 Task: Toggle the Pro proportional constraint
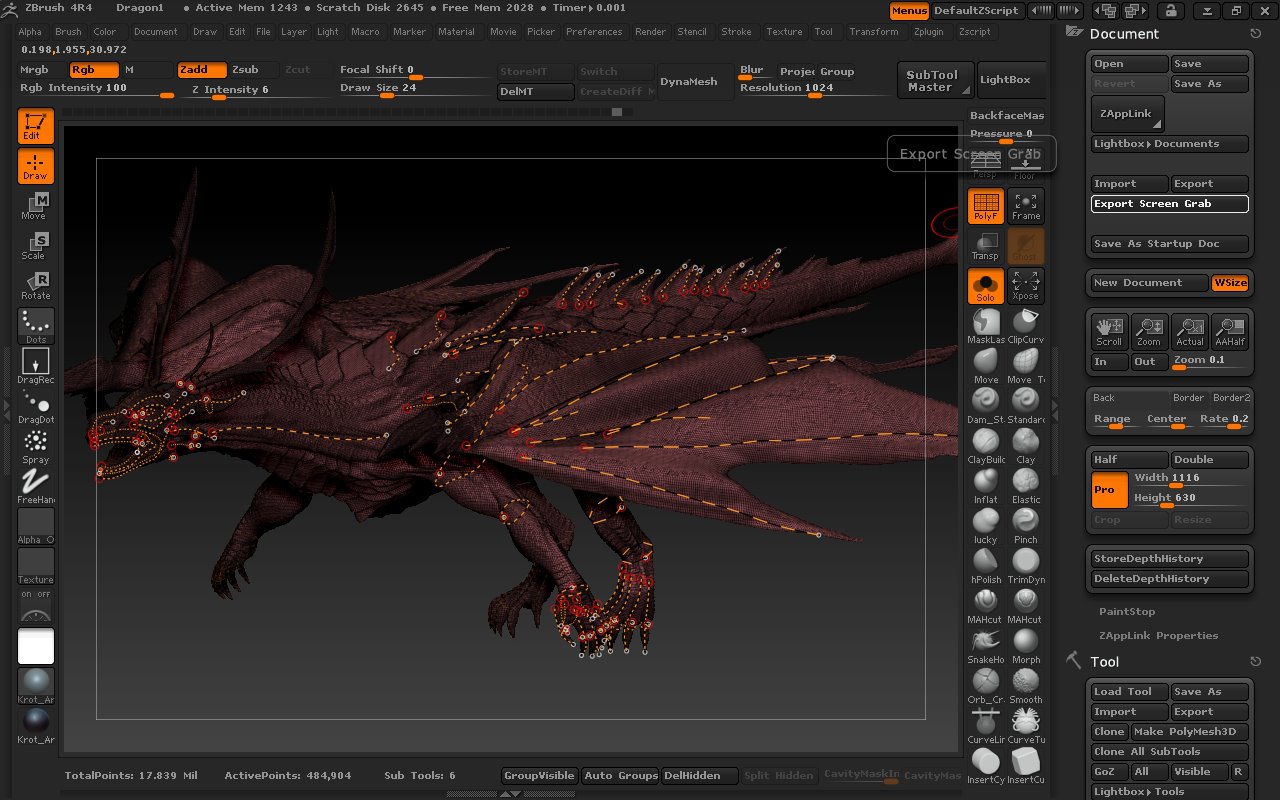click(x=1109, y=490)
